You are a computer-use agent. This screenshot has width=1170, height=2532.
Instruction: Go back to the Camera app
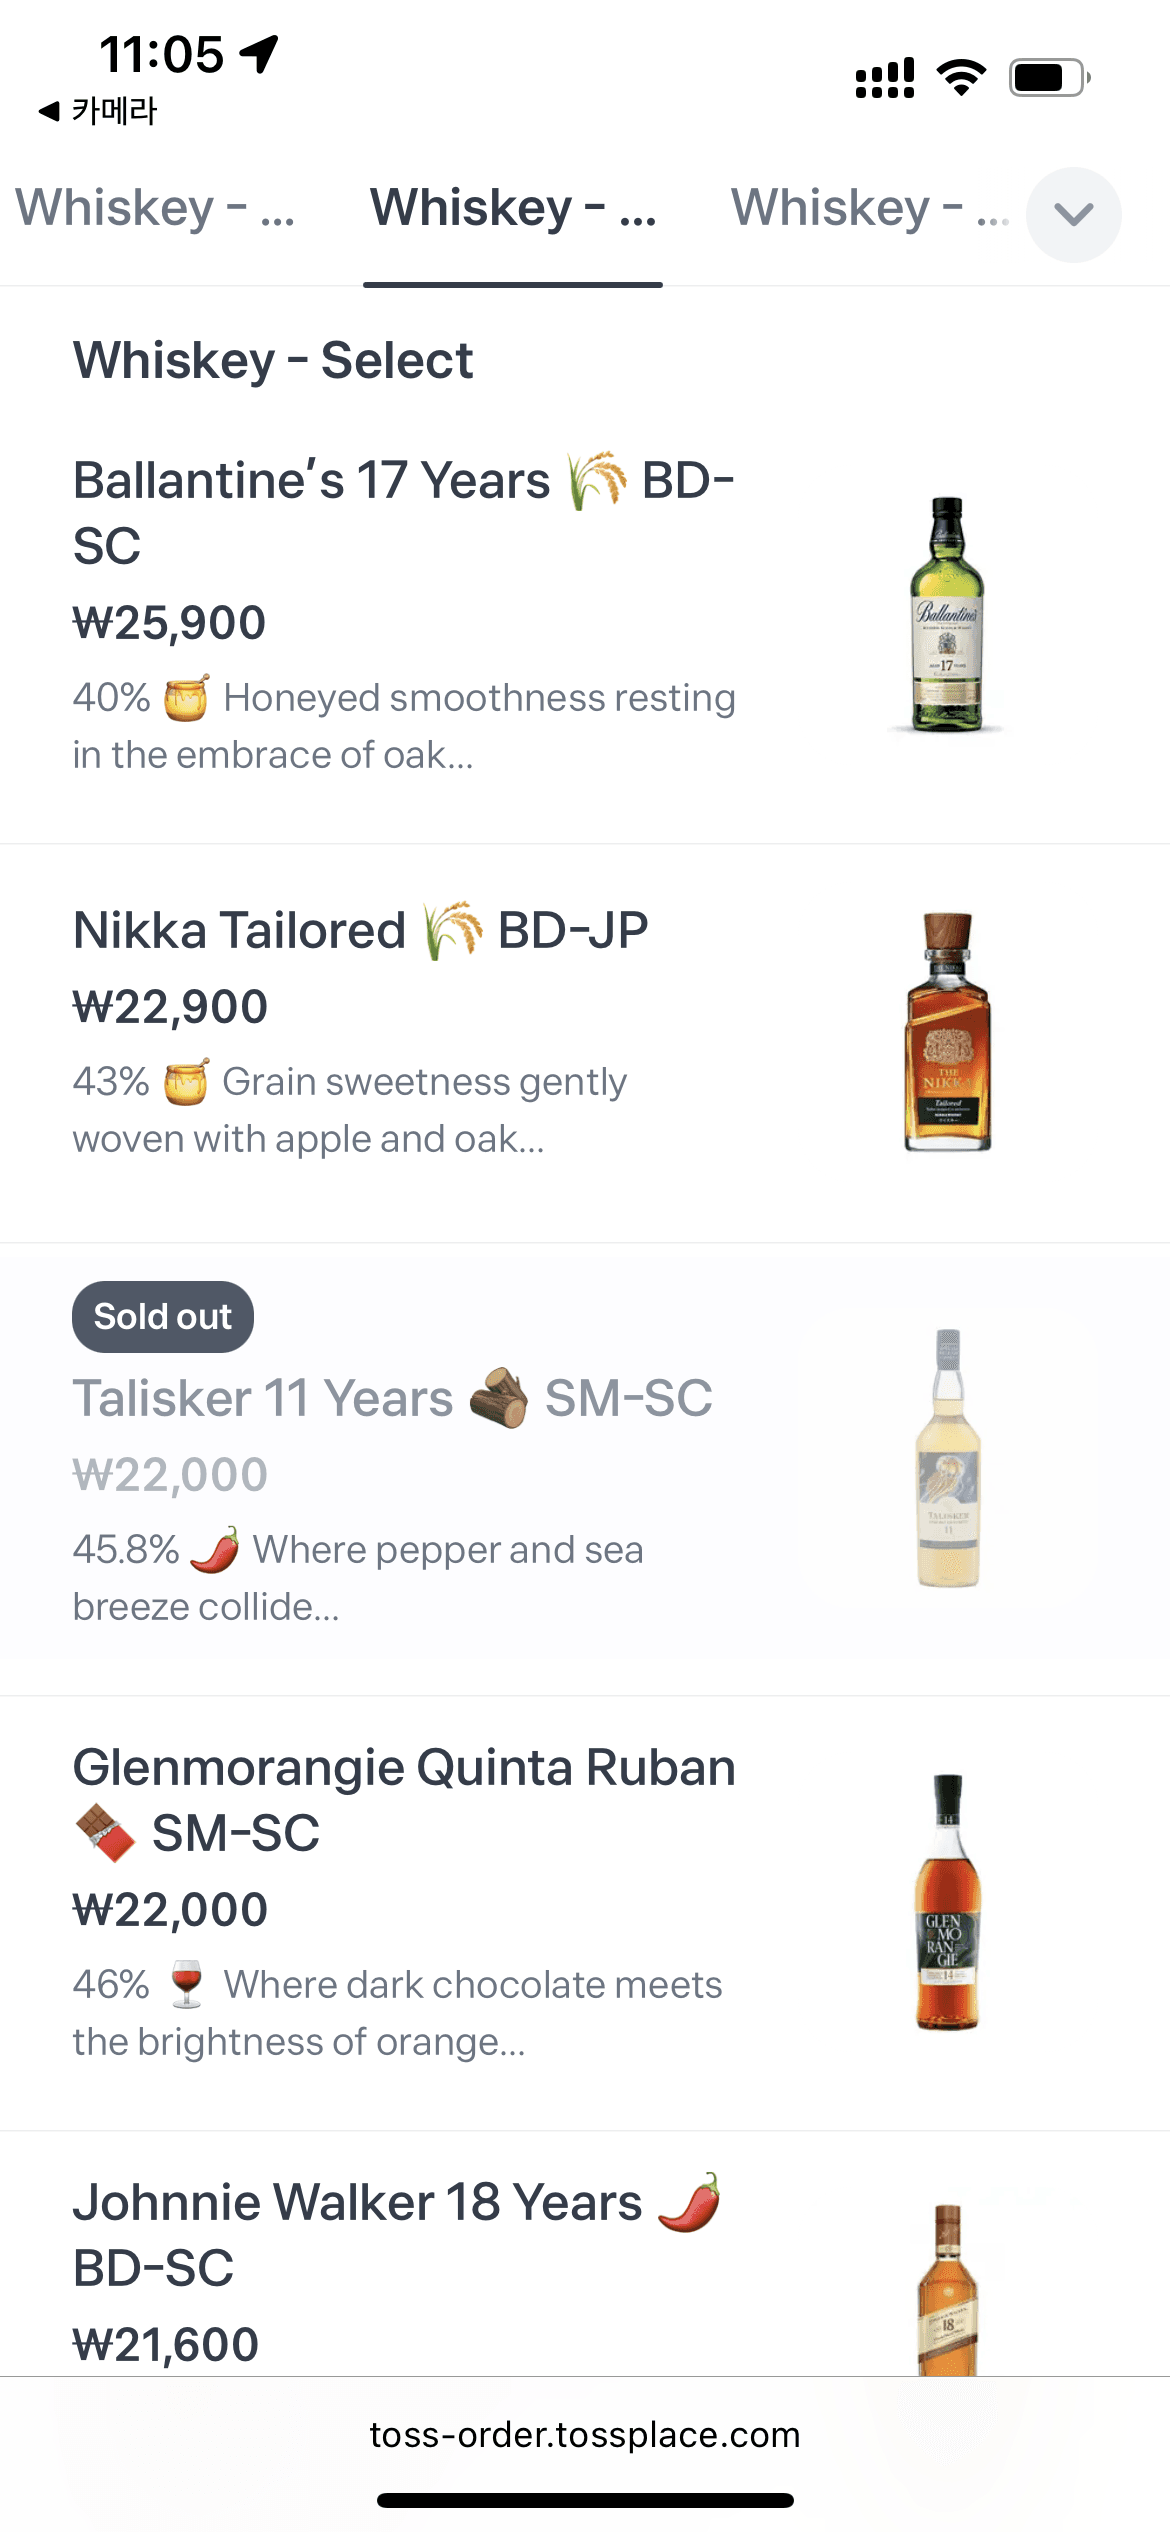[98, 111]
